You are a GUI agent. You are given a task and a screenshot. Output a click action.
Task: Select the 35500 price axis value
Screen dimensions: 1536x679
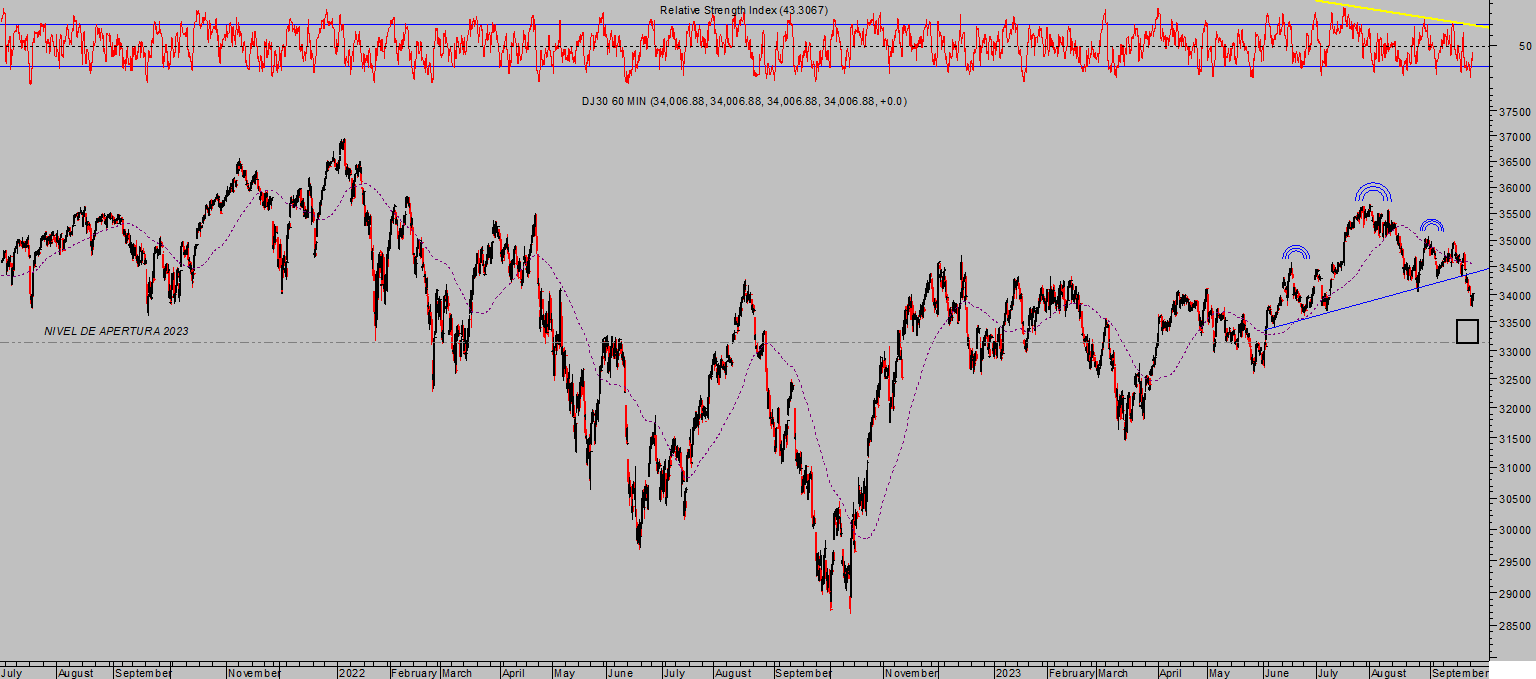point(1516,215)
